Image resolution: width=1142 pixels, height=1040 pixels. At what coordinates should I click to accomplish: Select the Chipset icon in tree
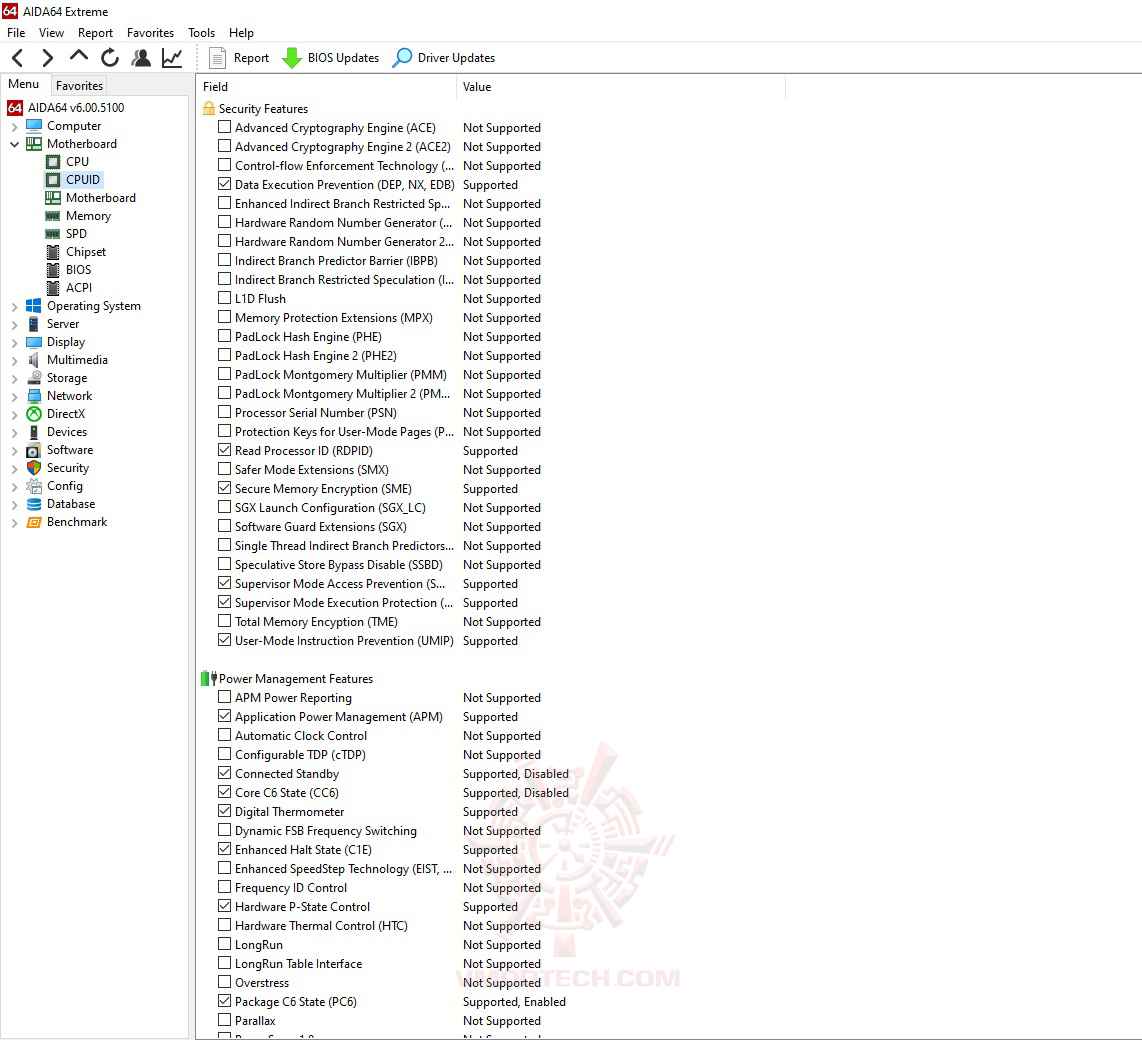click(53, 252)
